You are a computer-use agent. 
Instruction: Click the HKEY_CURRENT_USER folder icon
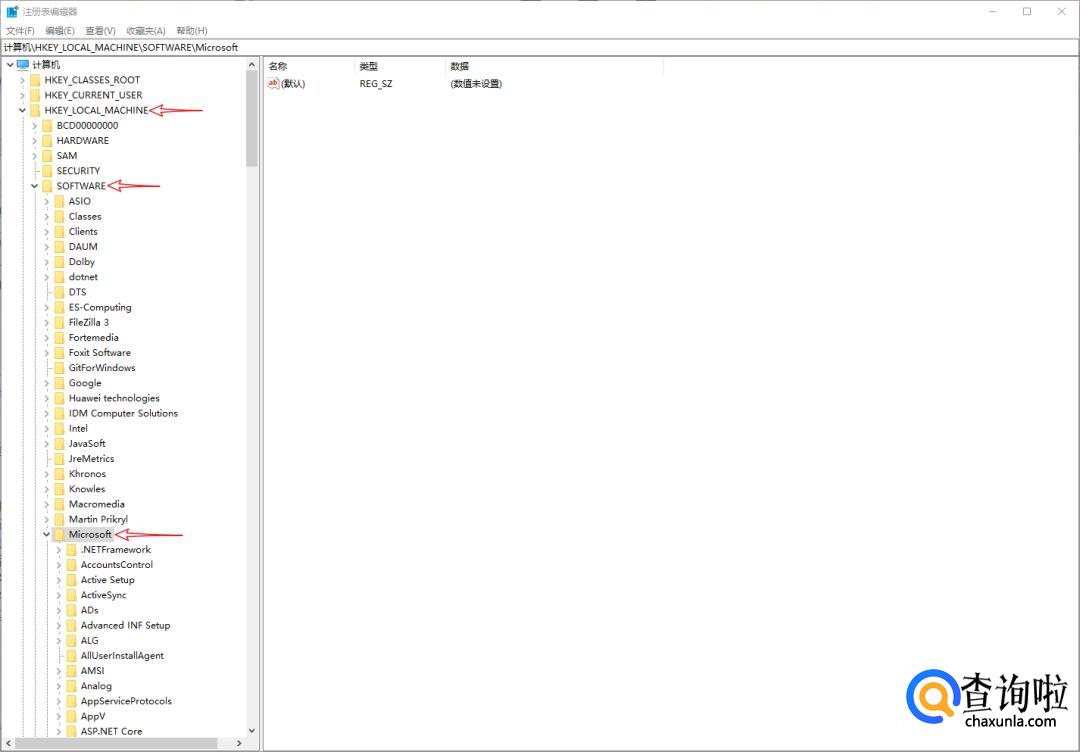tap(35, 95)
